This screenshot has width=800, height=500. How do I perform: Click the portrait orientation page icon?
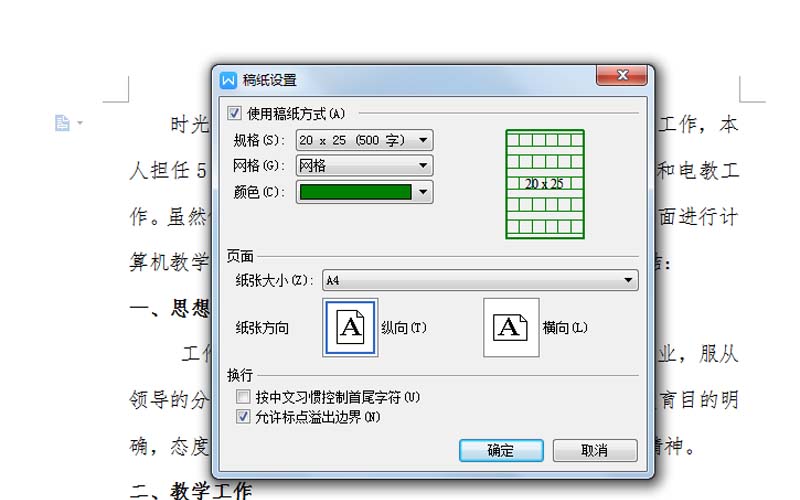tap(350, 327)
